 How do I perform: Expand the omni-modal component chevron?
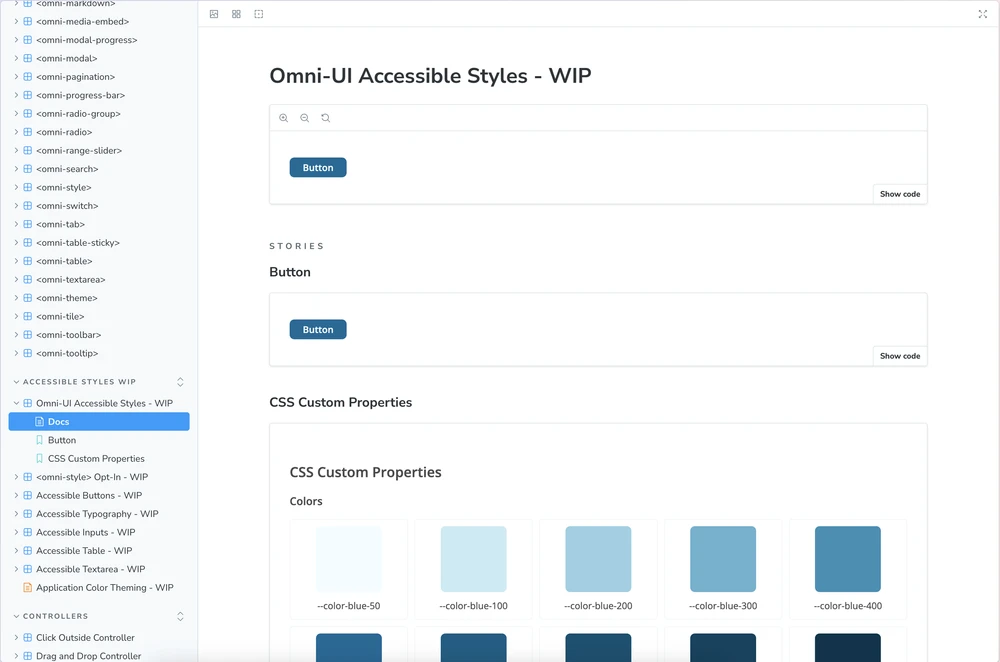17,58
